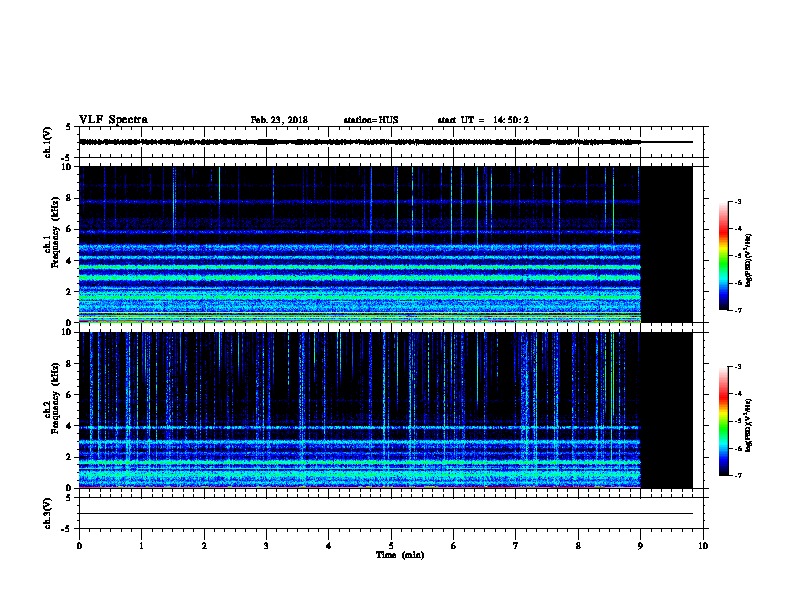Image resolution: width=792 pixels, height=612 pixels.
Task: Click the "-3" tick on upper color bar
Action: (x=737, y=201)
